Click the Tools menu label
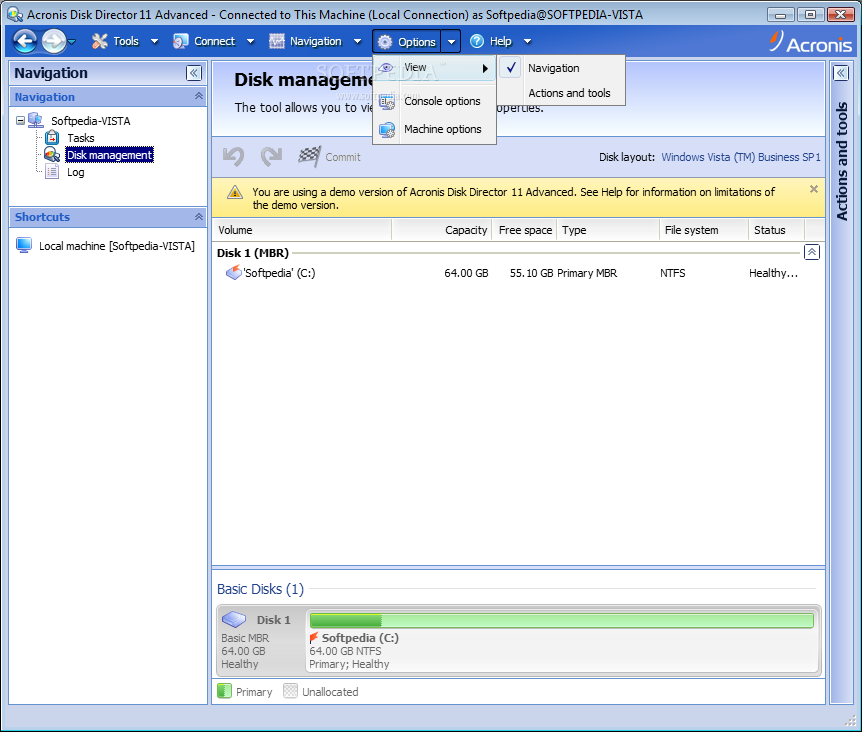Screen dimensions: 862x732 click(126, 41)
